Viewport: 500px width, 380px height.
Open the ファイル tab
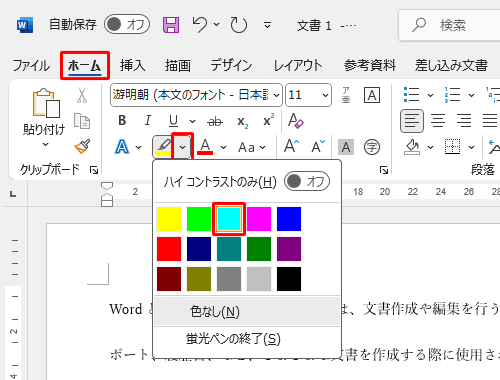click(31, 65)
